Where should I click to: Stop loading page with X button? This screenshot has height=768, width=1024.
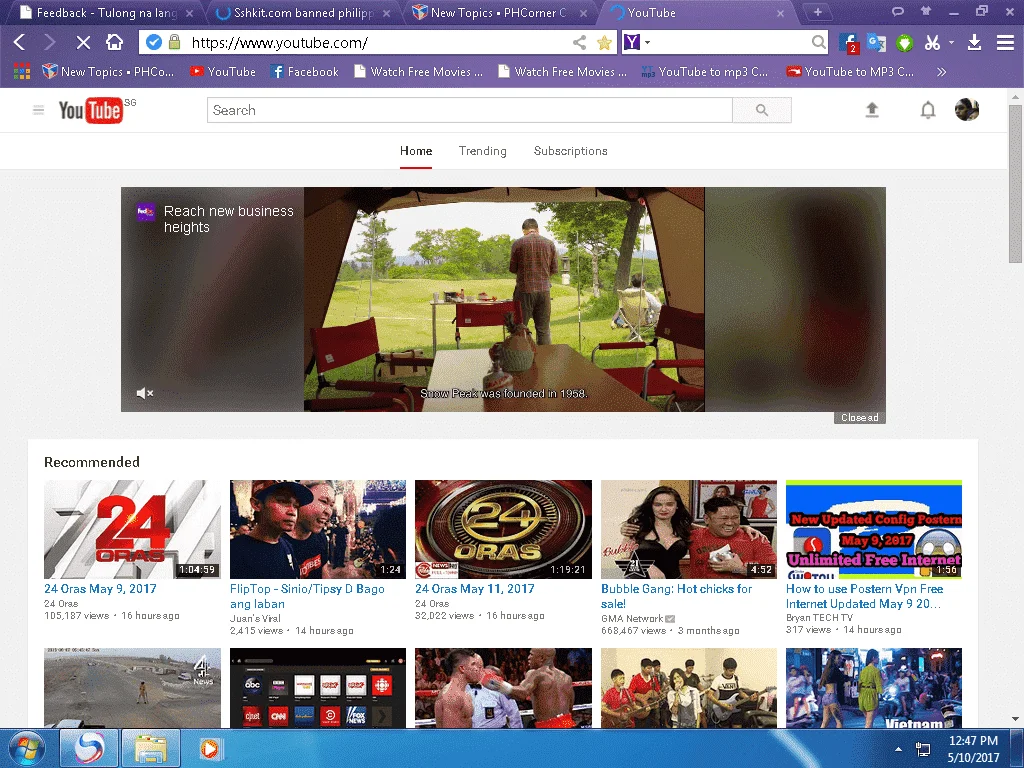(83, 42)
